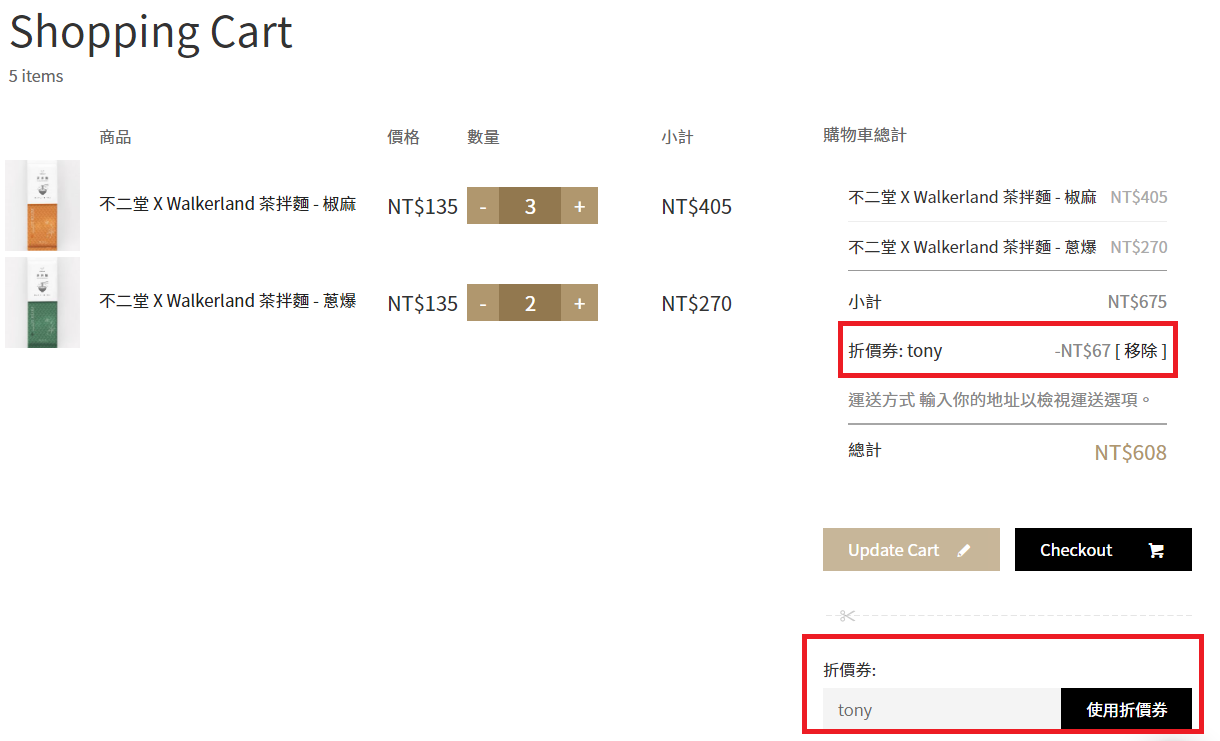Remove the tony coupon via 移除

[1140, 351]
